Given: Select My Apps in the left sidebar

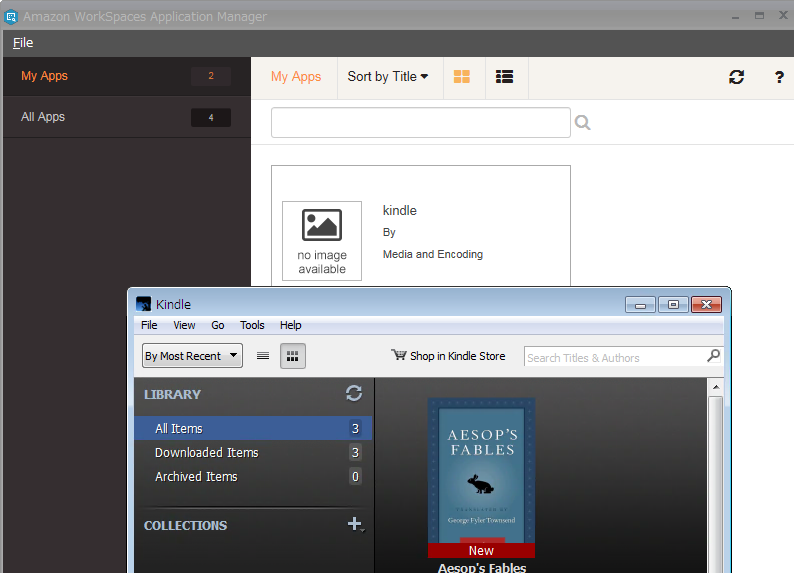Looking at the screenshot, I should 127,76.
